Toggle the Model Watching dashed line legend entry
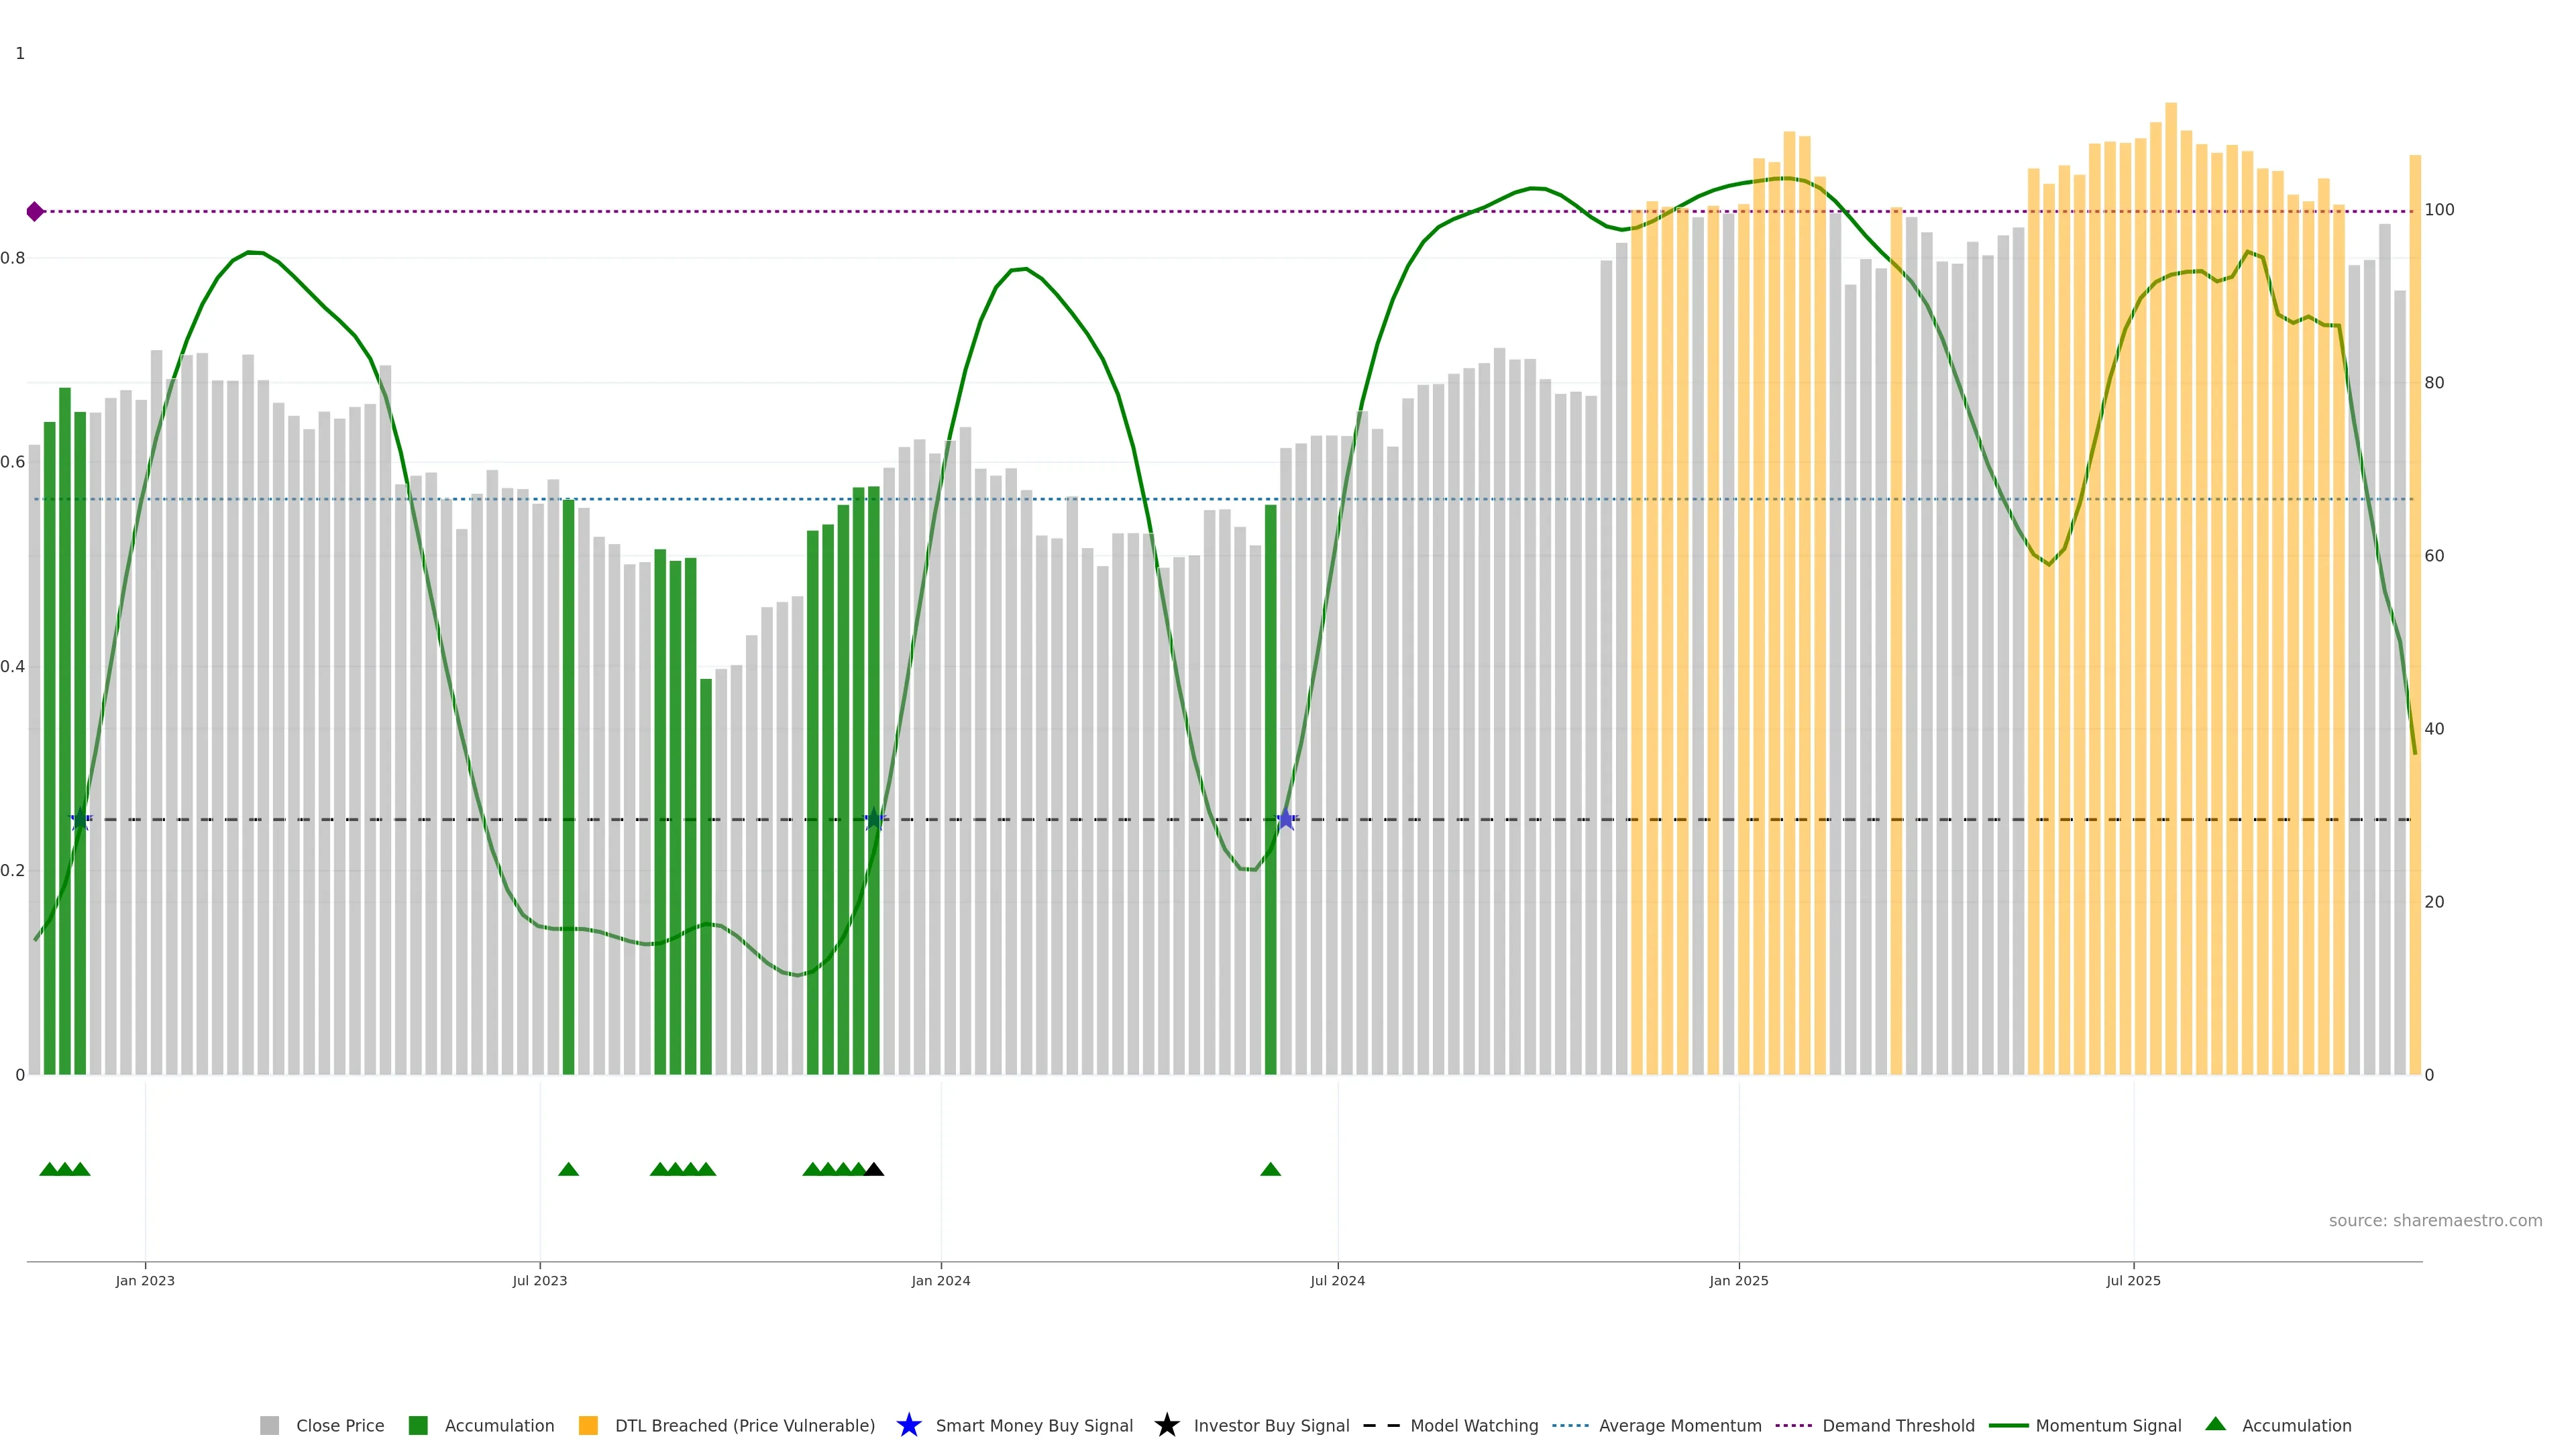Viewport: 2576px width, 1449px height. tap(1473, 1426)
